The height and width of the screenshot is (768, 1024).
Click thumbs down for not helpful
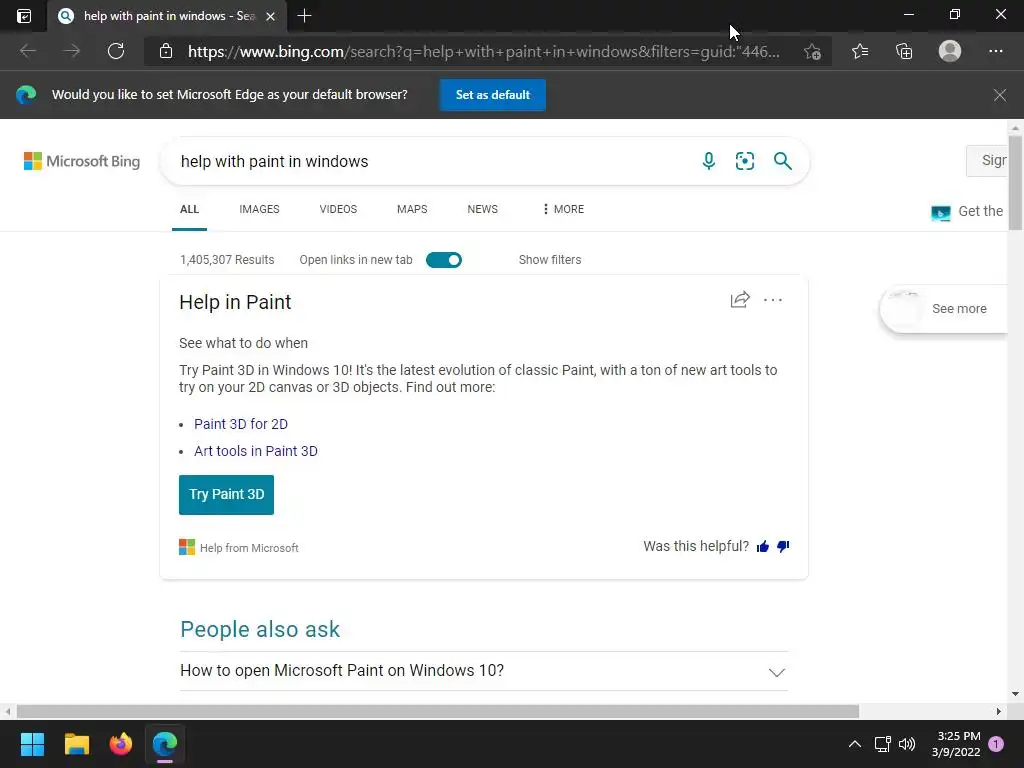click(783, 547)
